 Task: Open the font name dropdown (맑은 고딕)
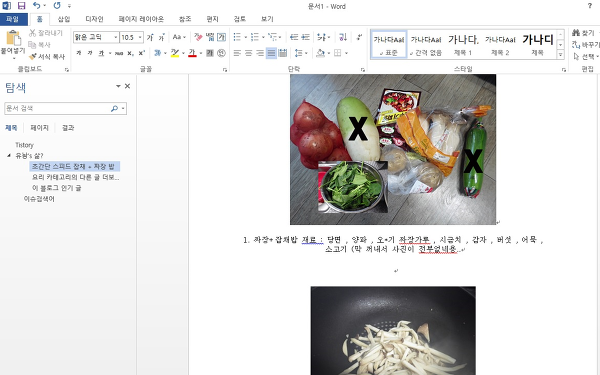pyautogui.click(x=115, y=37)
